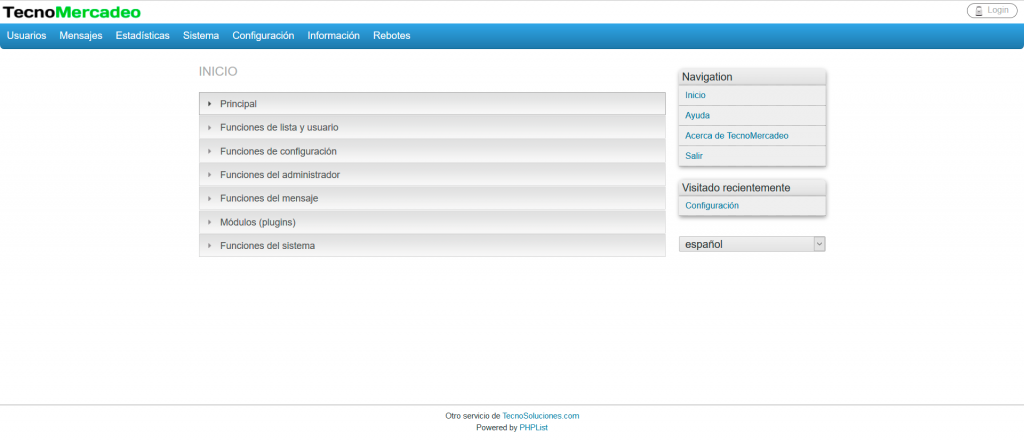Click the TecnoMercadeo logo
This screenshot has height=442, width=1024.
click(72, 12)
